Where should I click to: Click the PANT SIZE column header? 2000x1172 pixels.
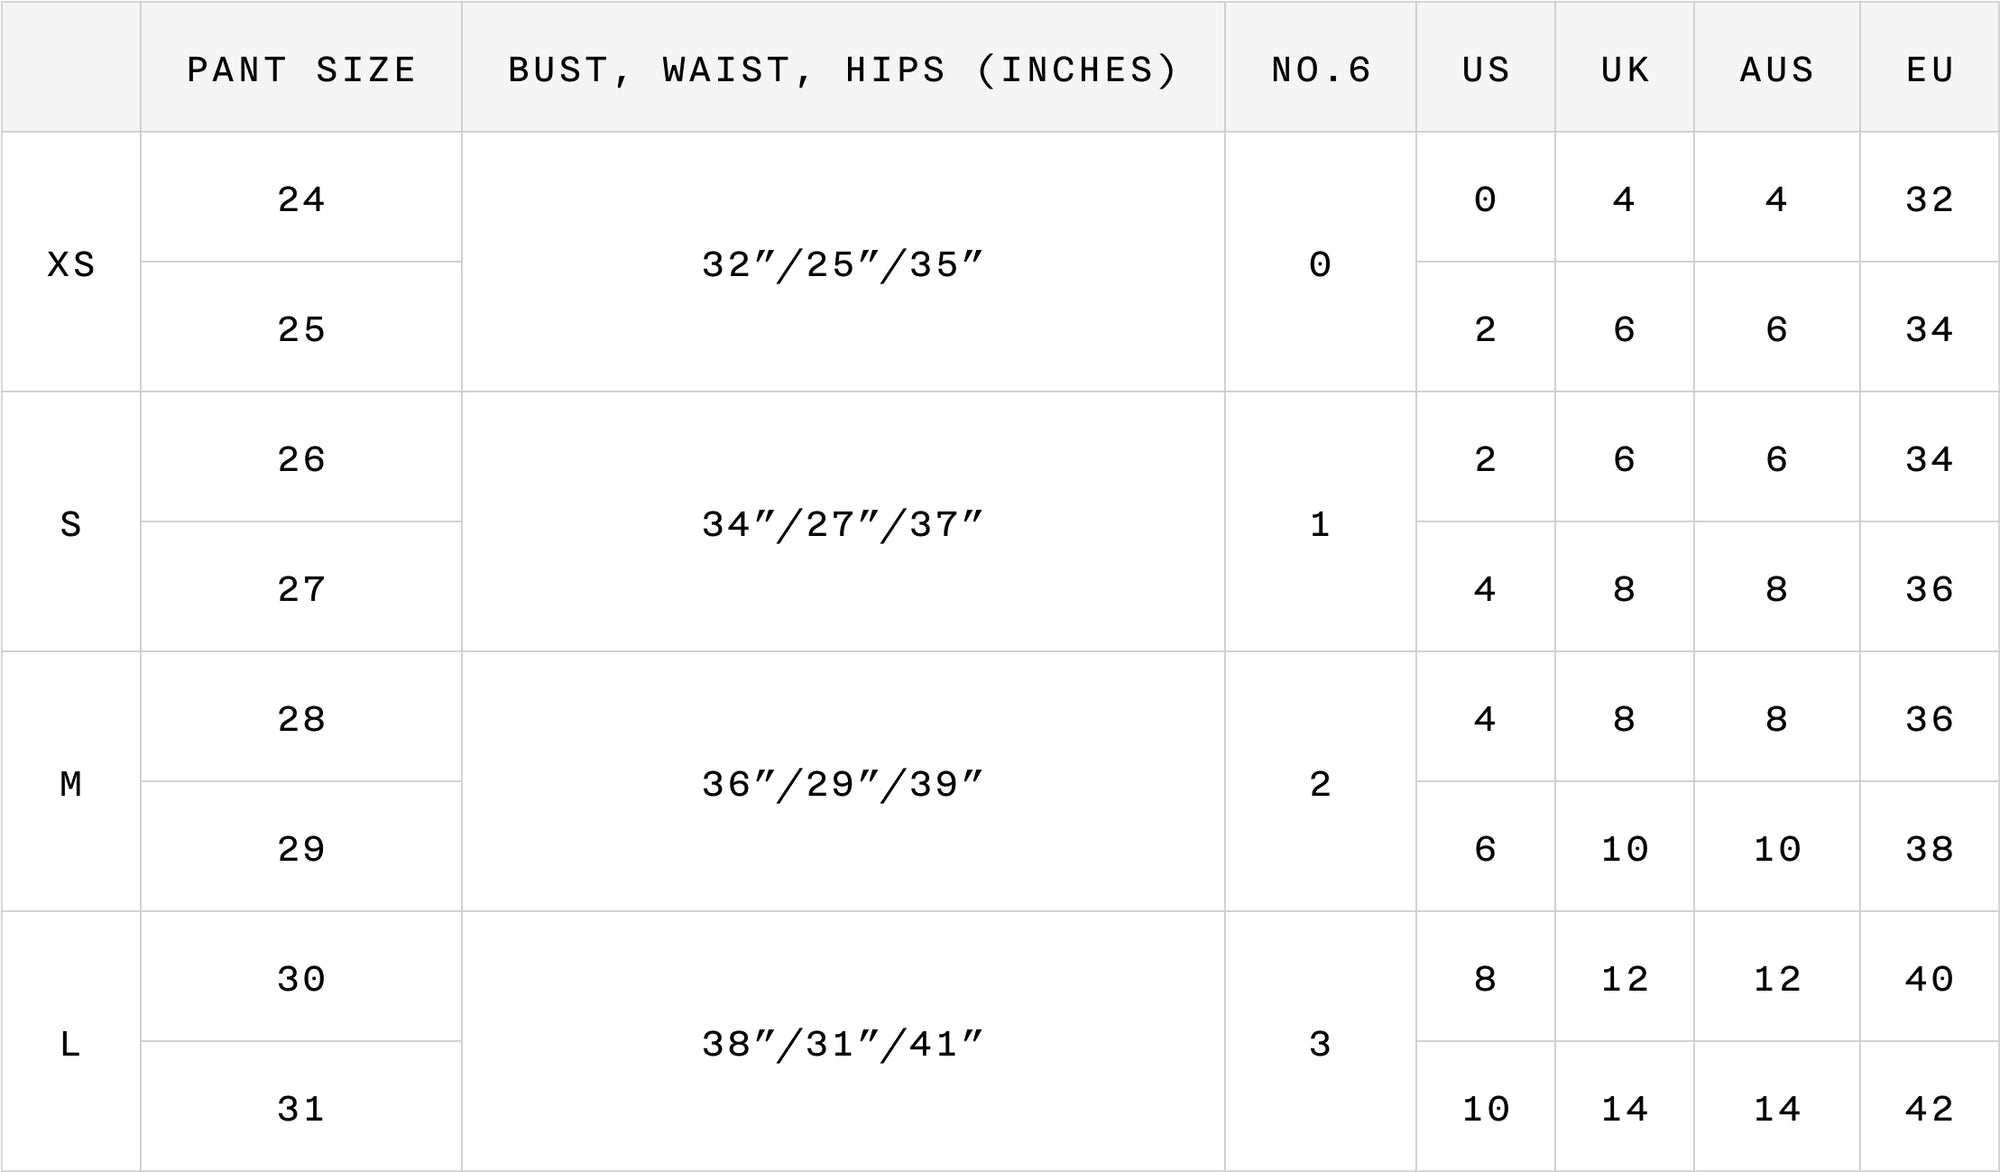(x=301, y=70)
